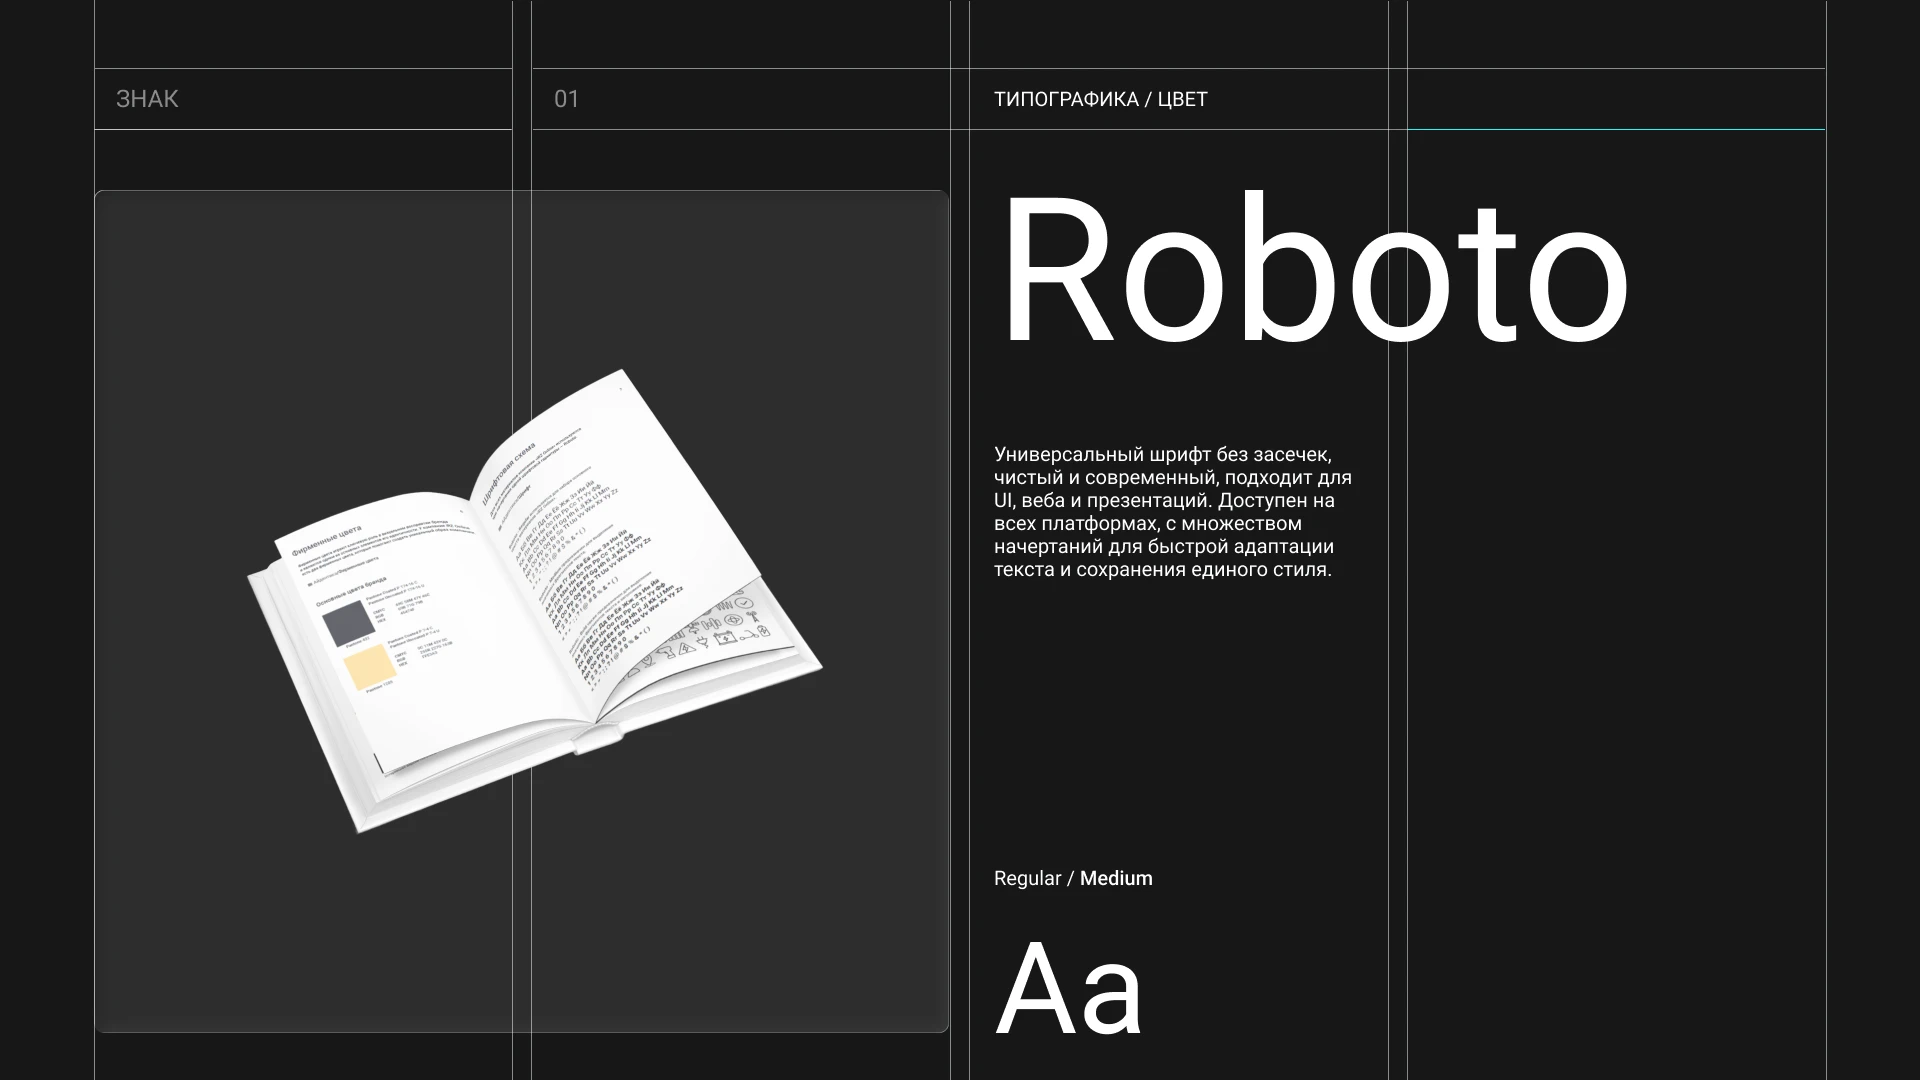Image resolution: width=1920 pixels, height=1080 pixels.
Task: Click the battery icon on book page
Action: coord(726,638)
